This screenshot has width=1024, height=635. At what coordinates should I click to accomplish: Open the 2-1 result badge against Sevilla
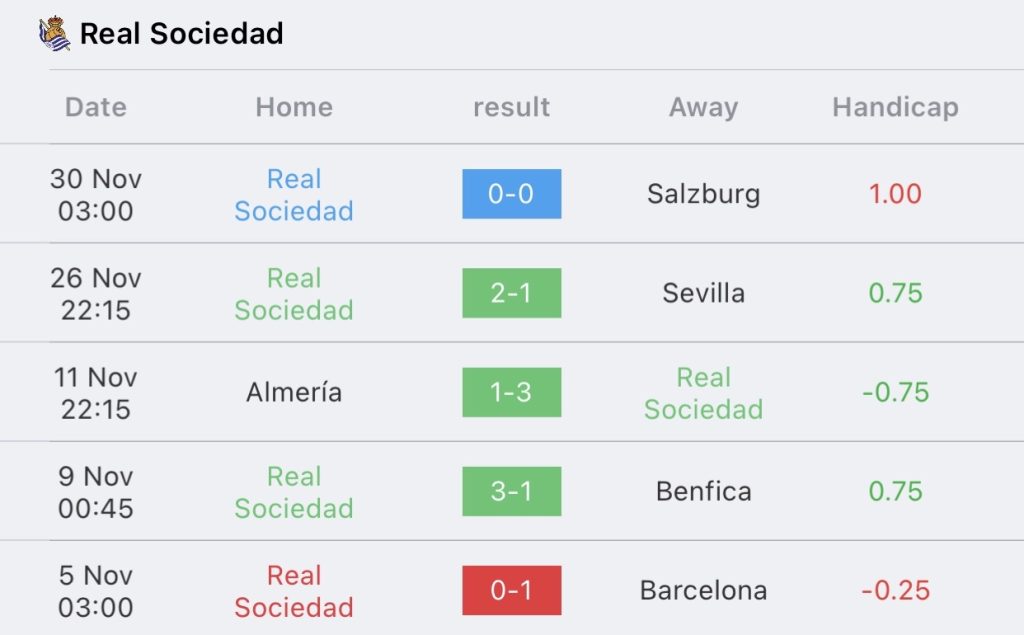pyautogui.click(x=511, y=293)
